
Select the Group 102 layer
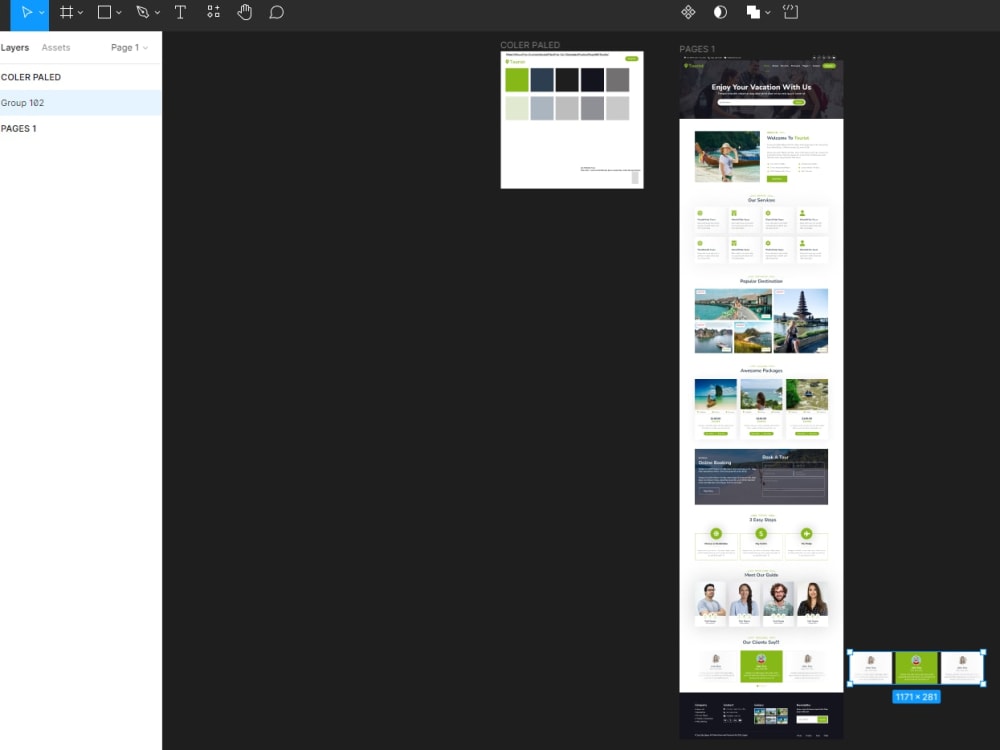click(x=81, y=103)
